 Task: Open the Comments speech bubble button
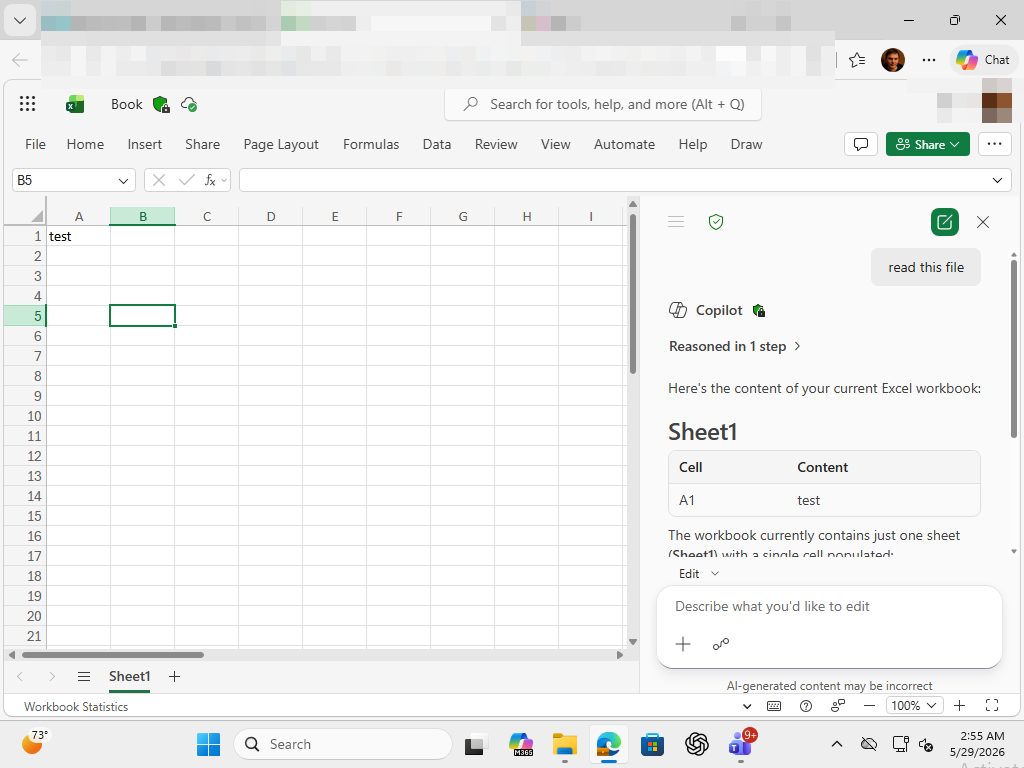point(861,144)
